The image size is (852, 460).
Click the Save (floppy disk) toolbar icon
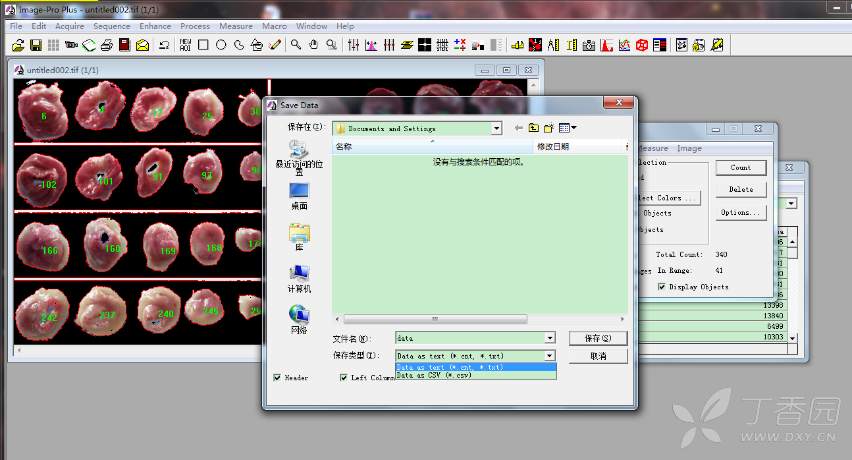point(35,45)
